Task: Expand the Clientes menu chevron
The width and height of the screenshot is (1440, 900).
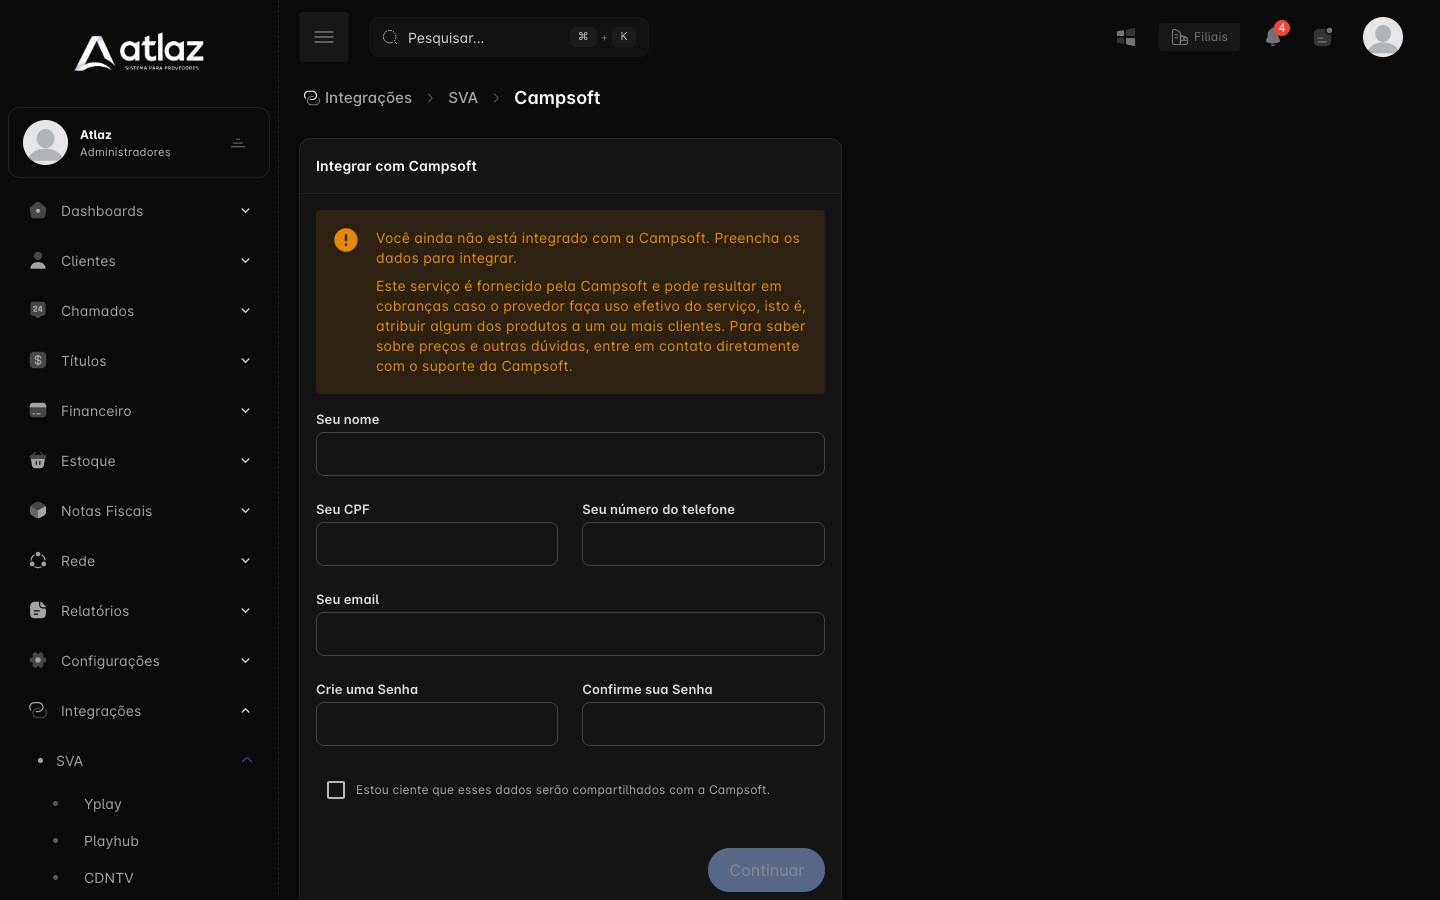Action: point(245,261)
